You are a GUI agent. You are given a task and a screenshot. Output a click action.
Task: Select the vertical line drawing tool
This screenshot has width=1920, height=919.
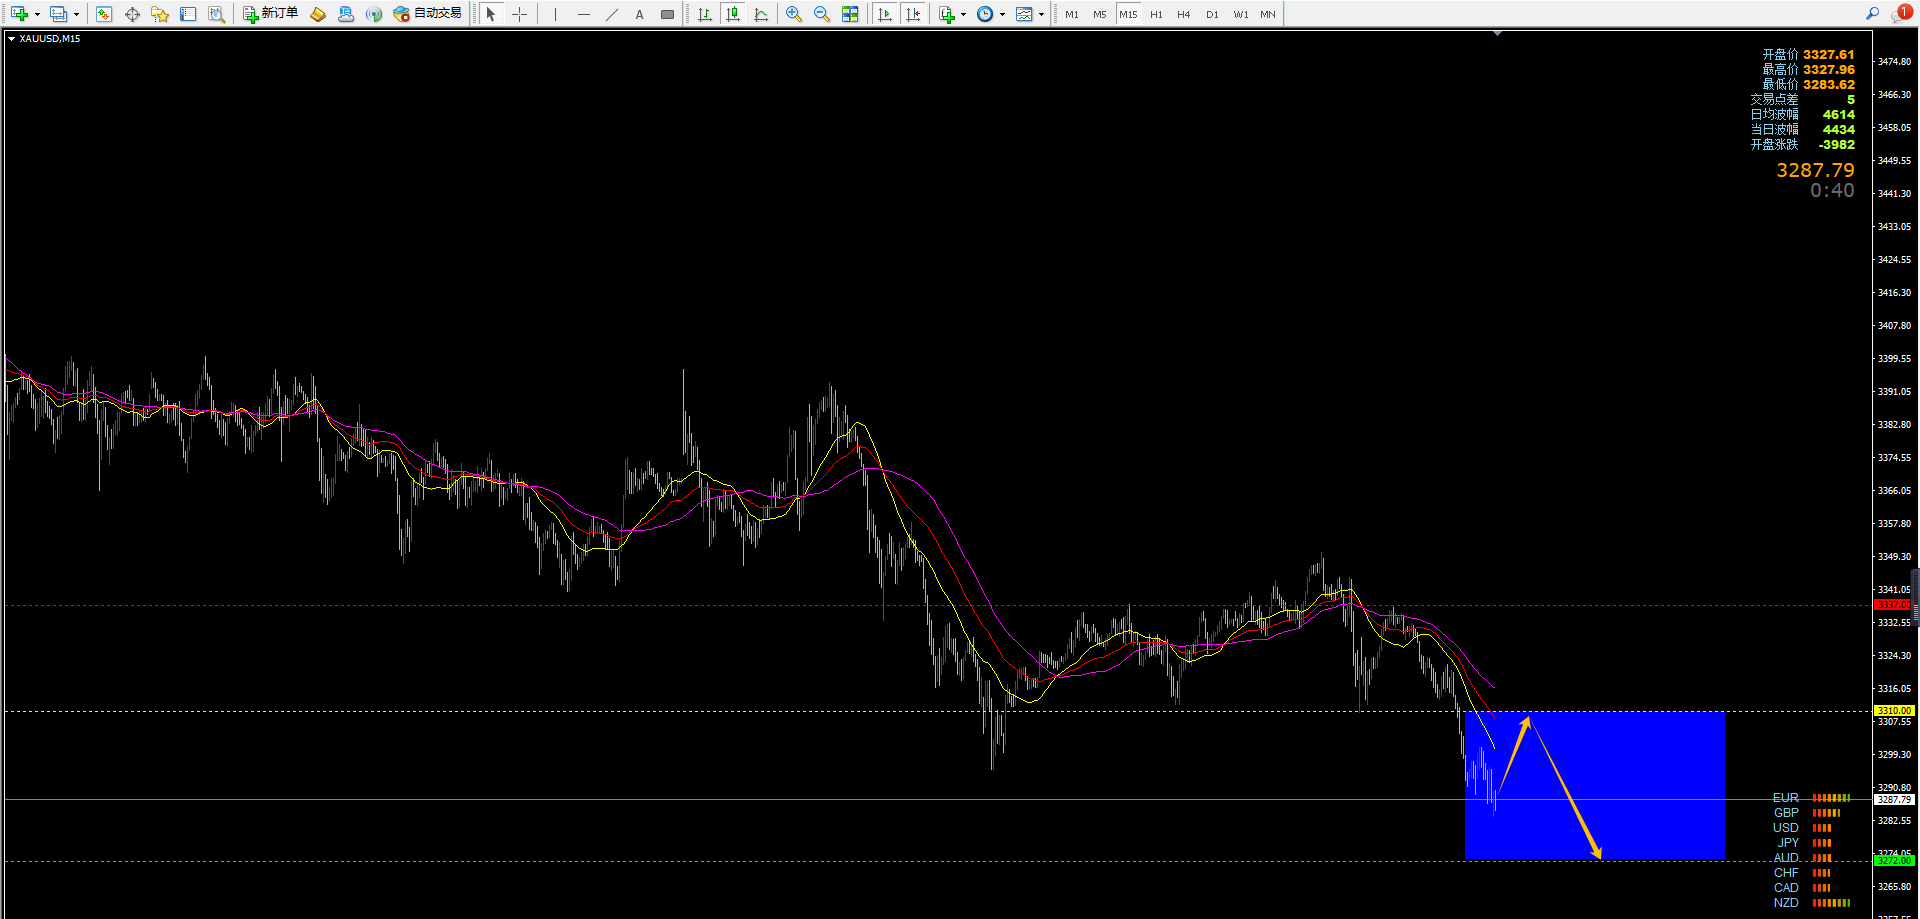point(555,14)
